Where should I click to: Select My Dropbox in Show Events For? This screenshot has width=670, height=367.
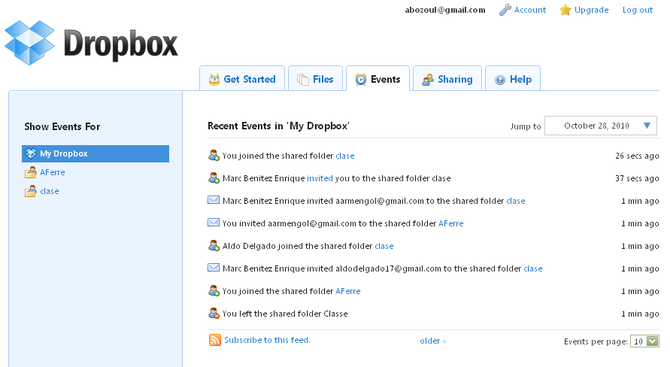click(x=95, y=153)
